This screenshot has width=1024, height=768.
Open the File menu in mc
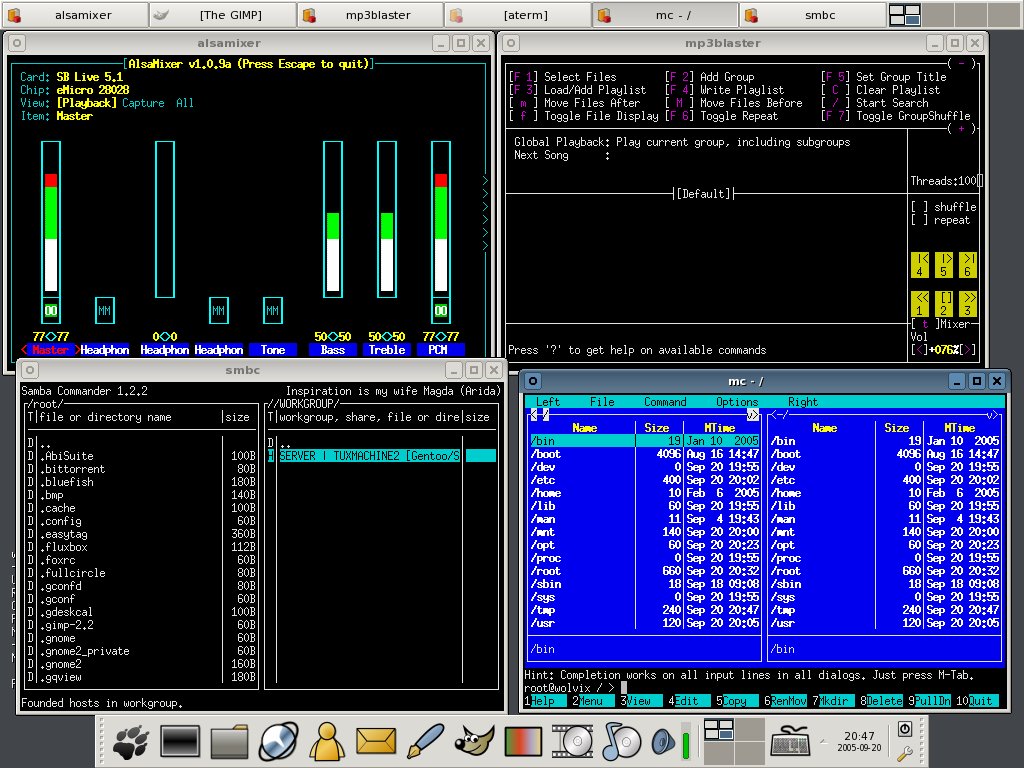pyautogui.click(x=602, y=402)
